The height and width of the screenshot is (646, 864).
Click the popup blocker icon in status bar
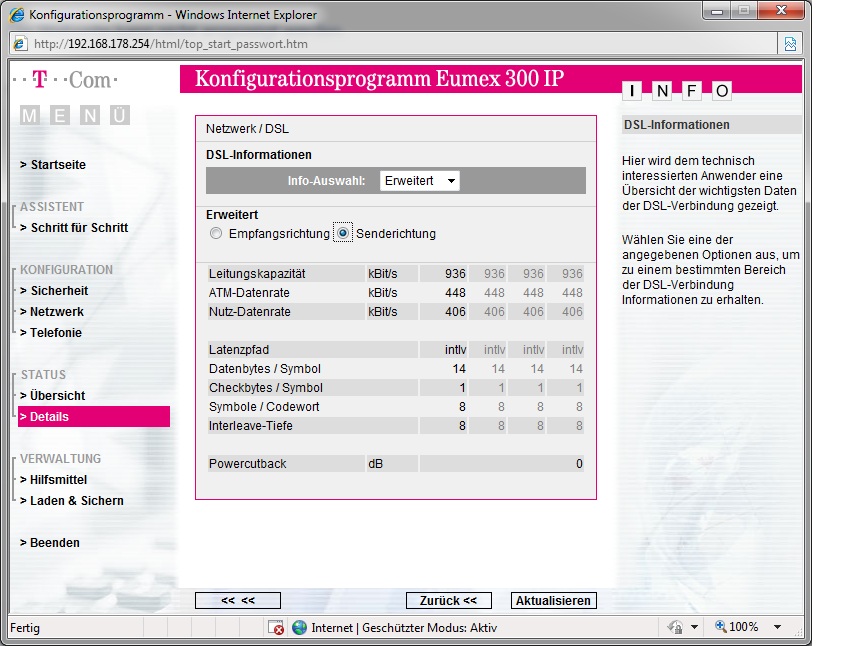276,627
